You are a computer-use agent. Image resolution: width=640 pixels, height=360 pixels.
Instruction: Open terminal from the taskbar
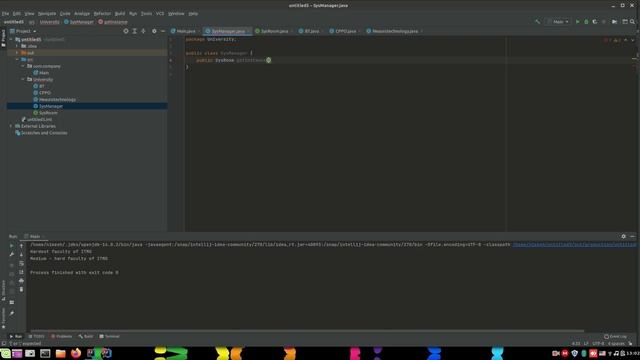45,353
